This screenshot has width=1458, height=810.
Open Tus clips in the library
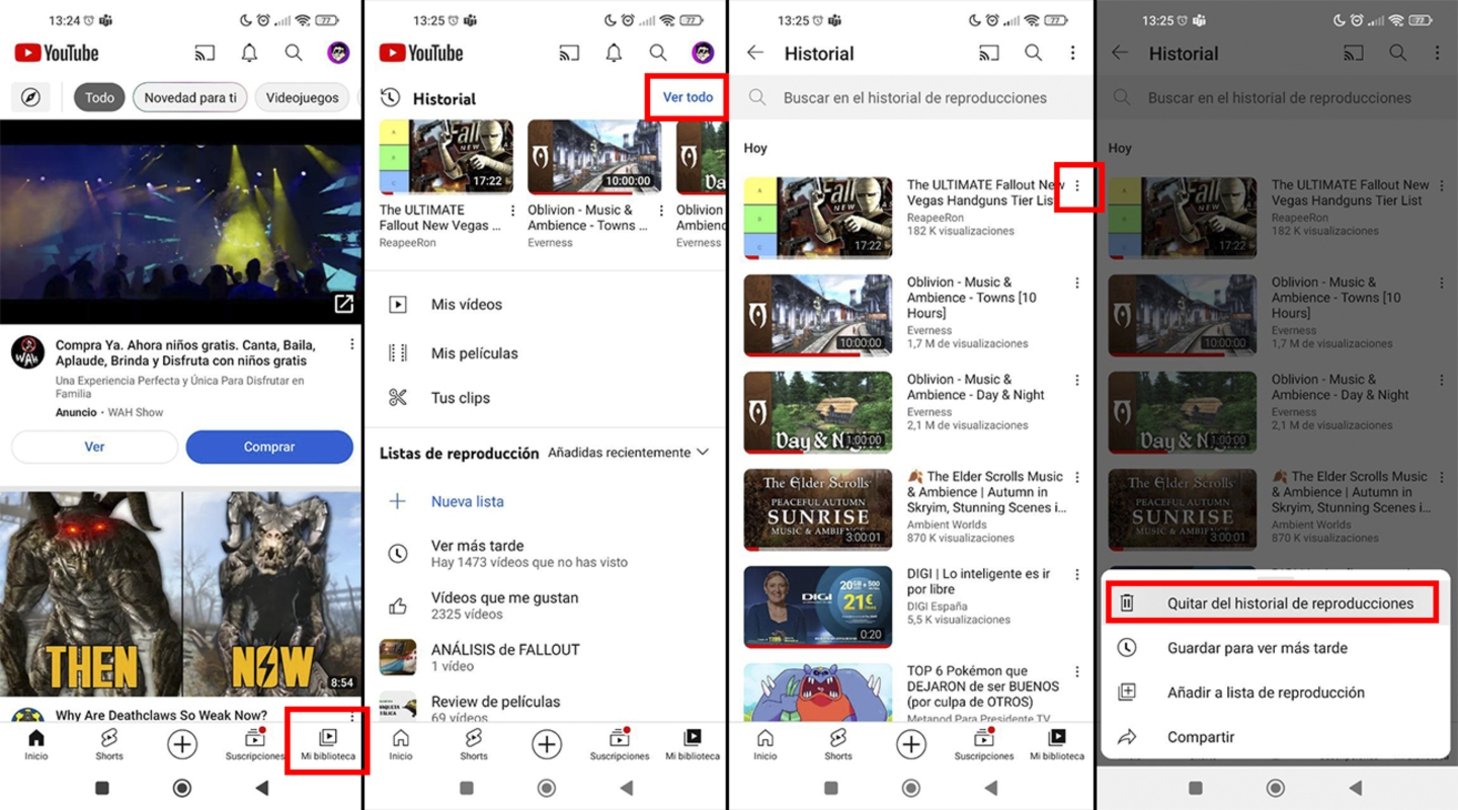click(x=545, y=398)
